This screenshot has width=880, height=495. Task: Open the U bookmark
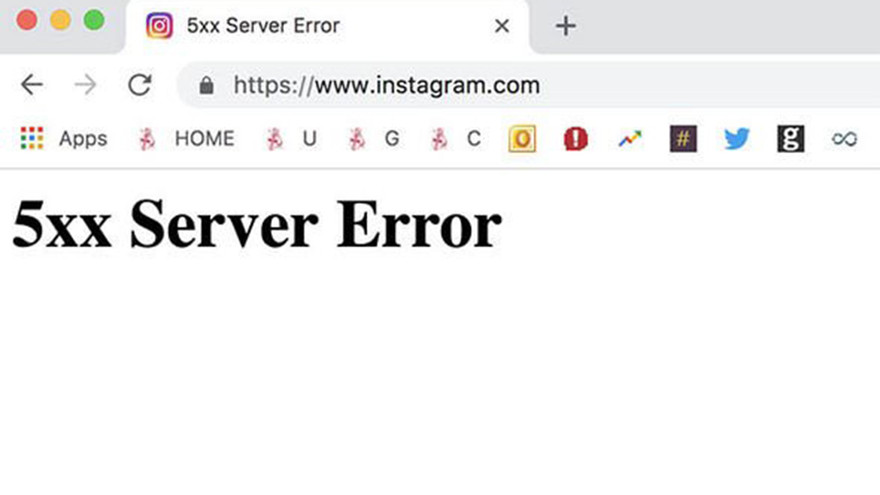tap(291, 139)
